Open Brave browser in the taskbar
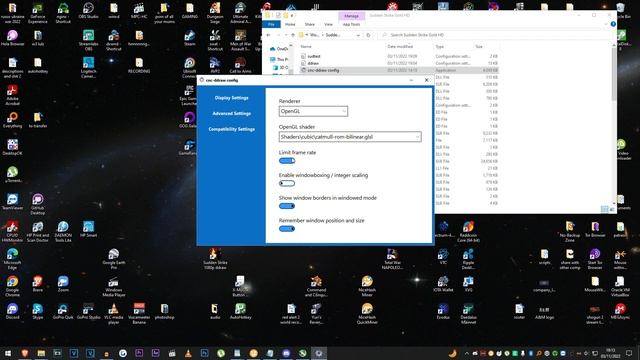The image size is (640, 360). pyautogui.click(x=24, y=353)
